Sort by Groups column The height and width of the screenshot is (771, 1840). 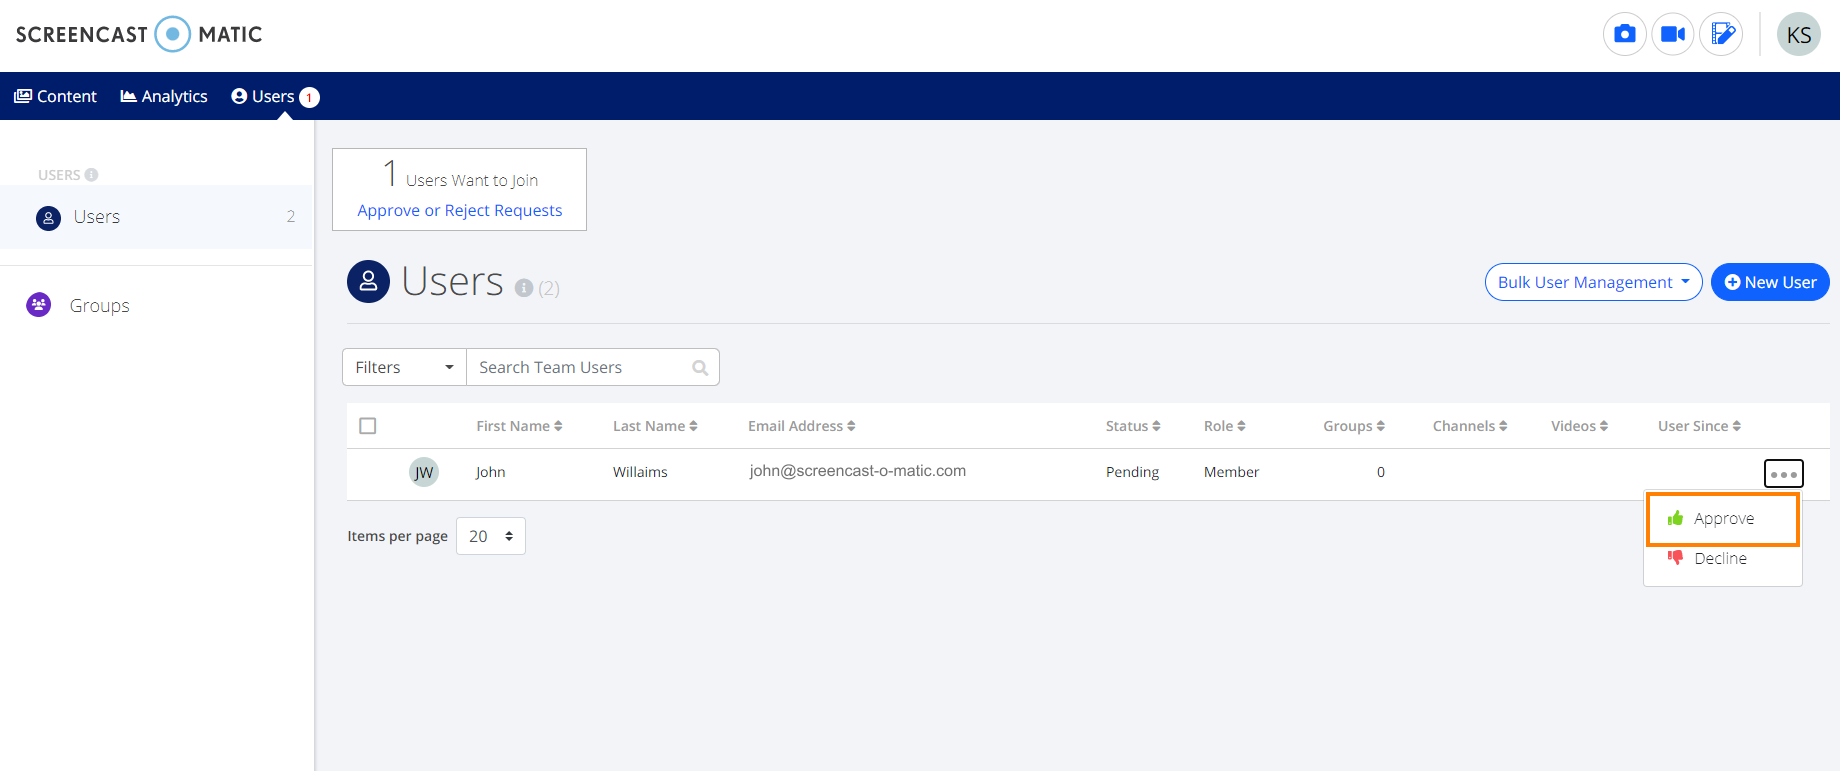click(1354, 426)
